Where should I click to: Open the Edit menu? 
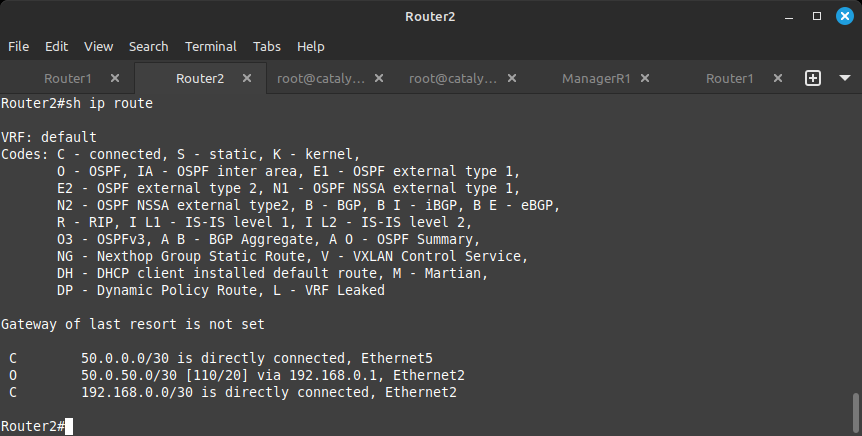57,47
